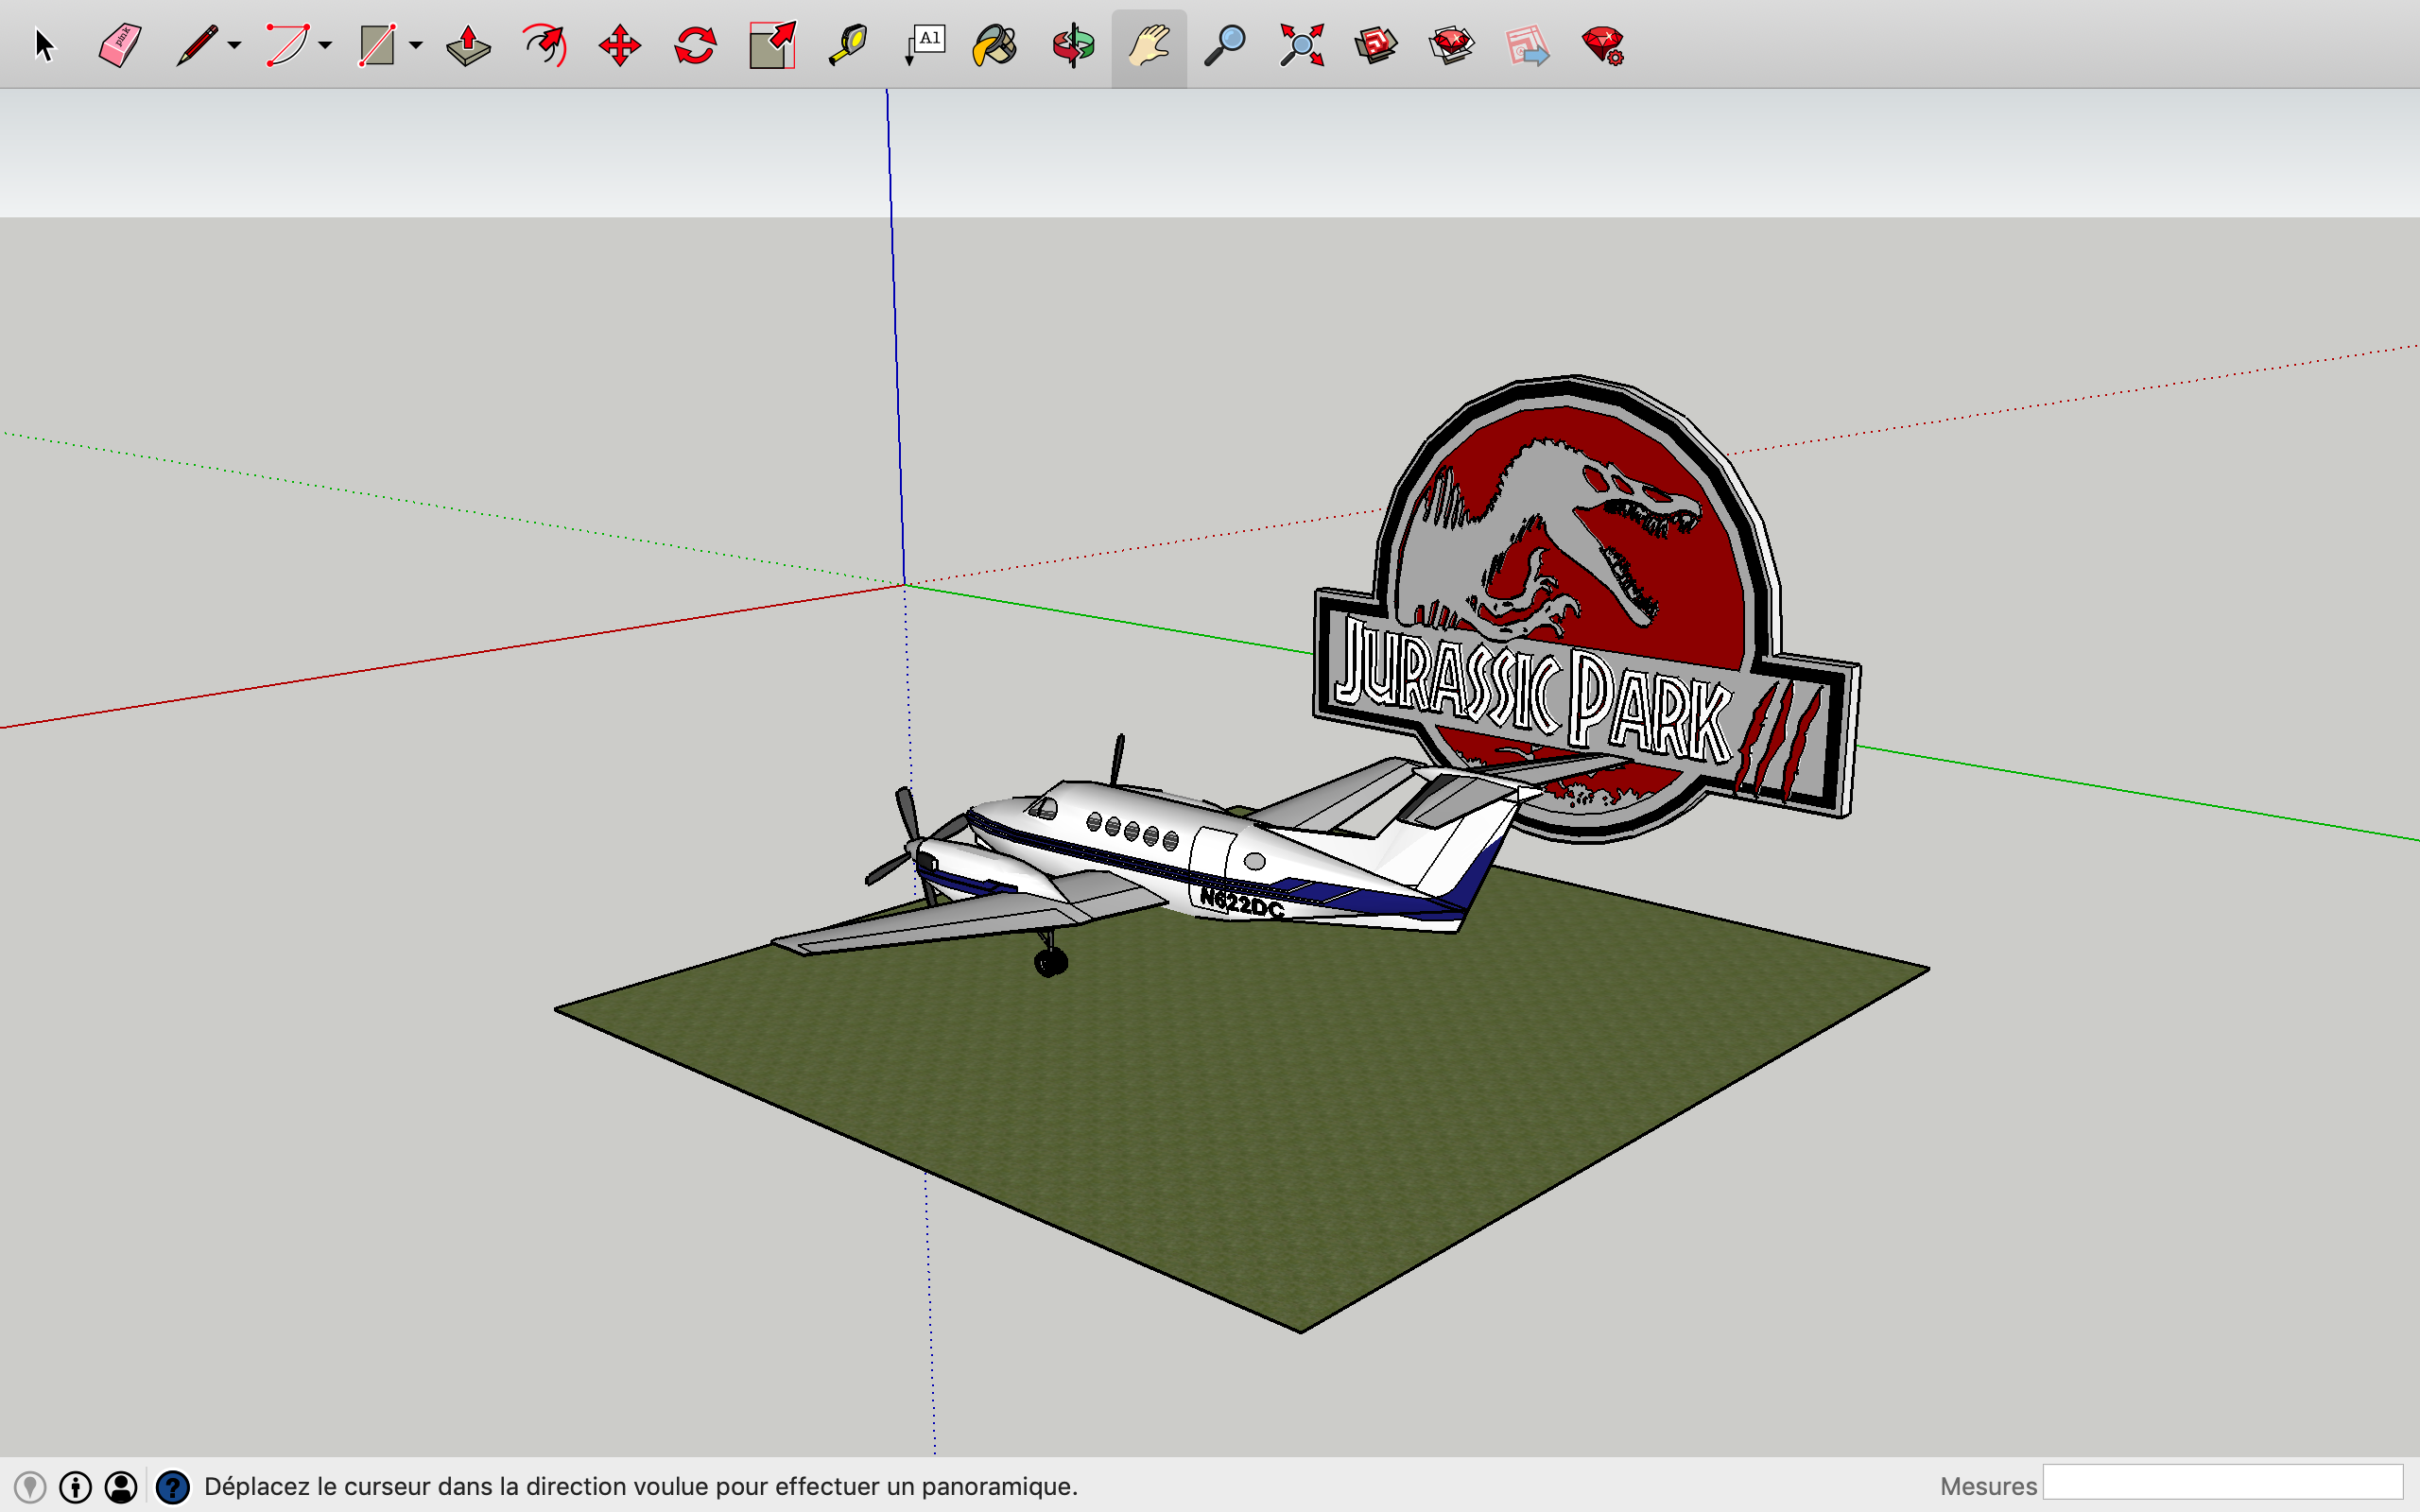Activate the Push/Pull tool
The height and width of the screenshot is (1512, 2420).
[x=468, y=45]
